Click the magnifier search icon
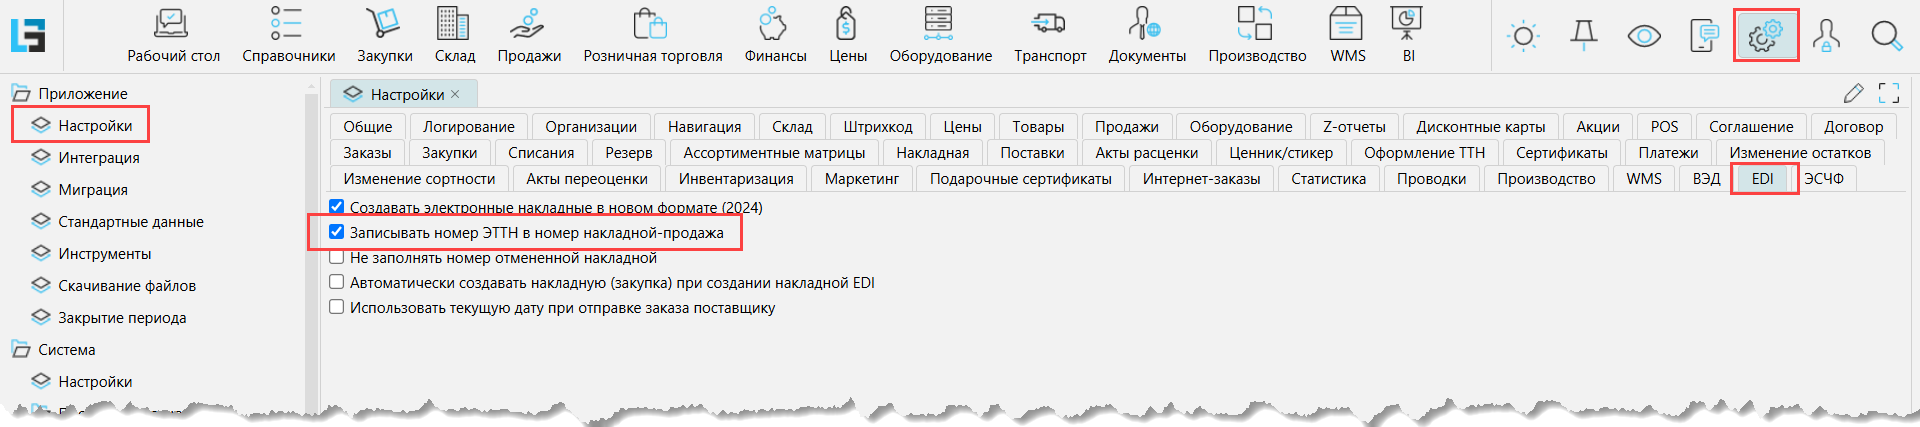The image size is (1920, 427). (x=1886, y=36)
